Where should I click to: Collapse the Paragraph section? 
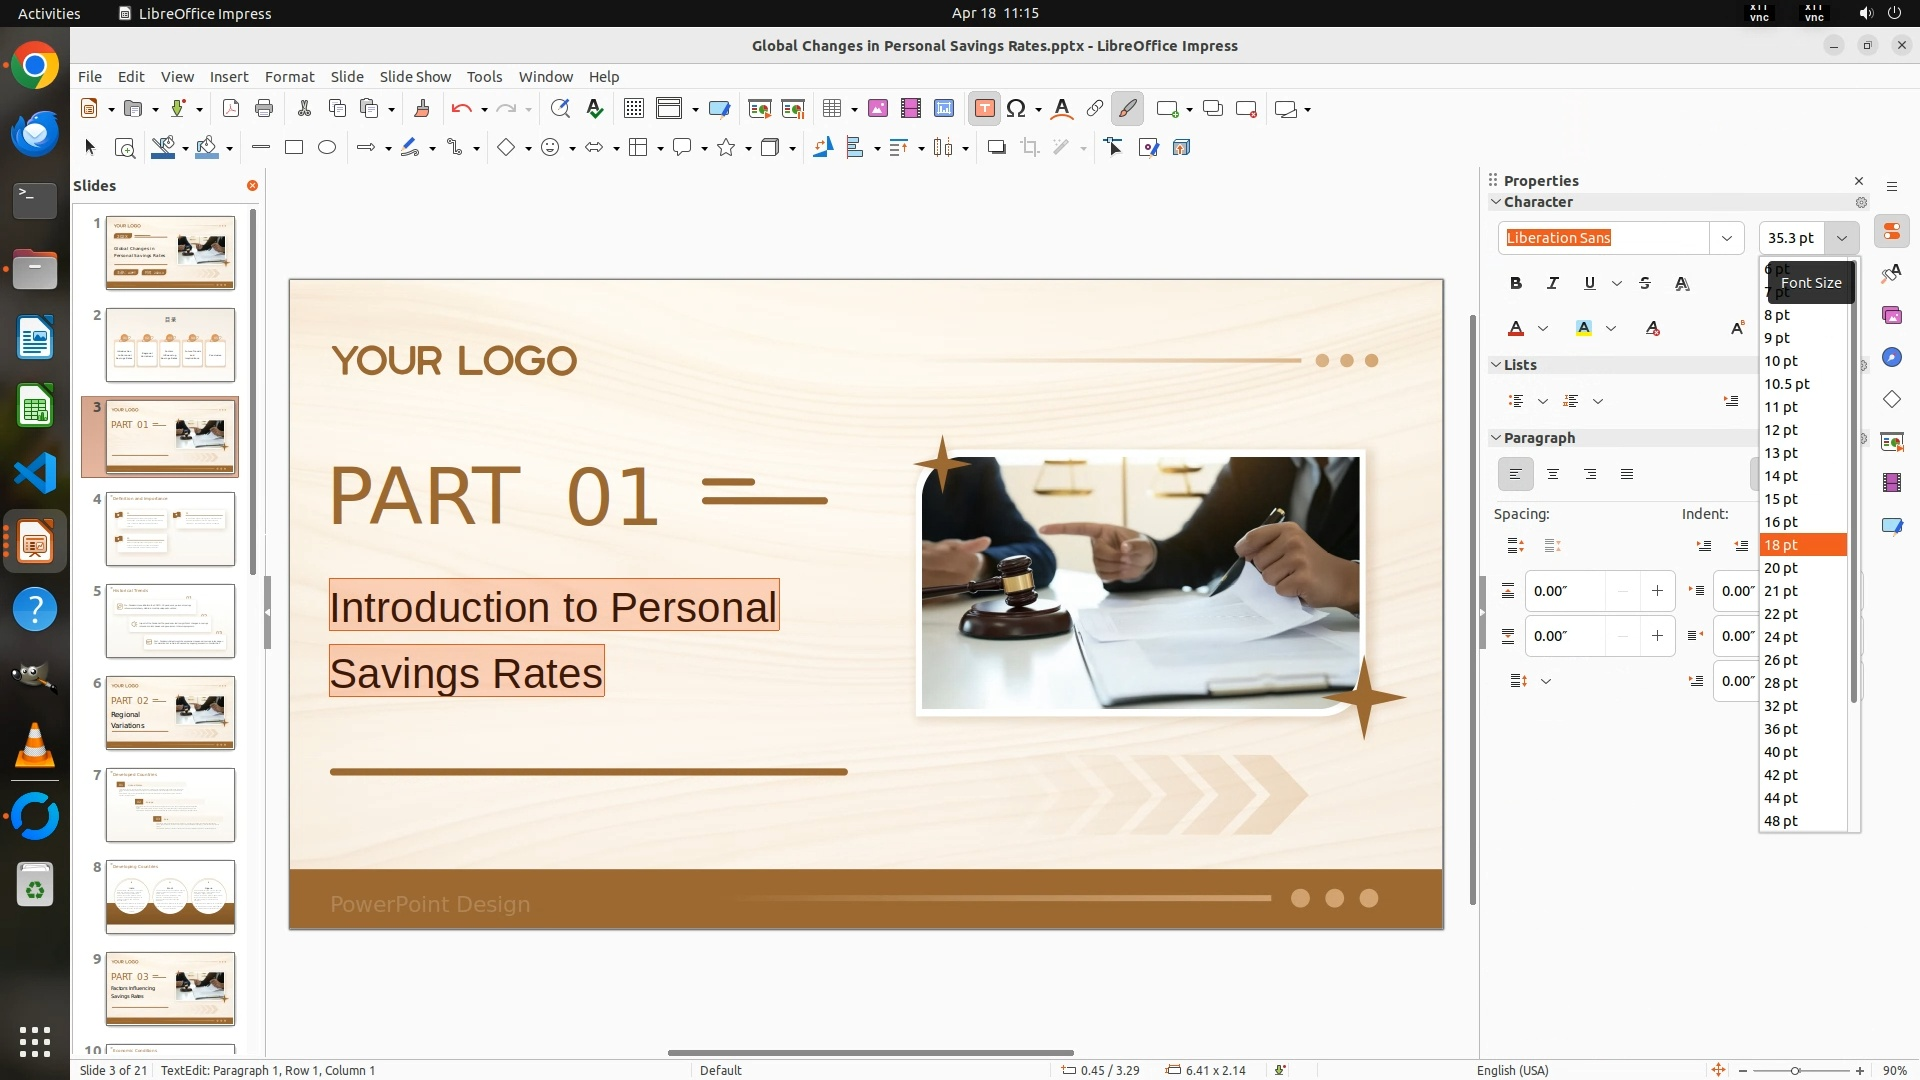[1496, 438]
